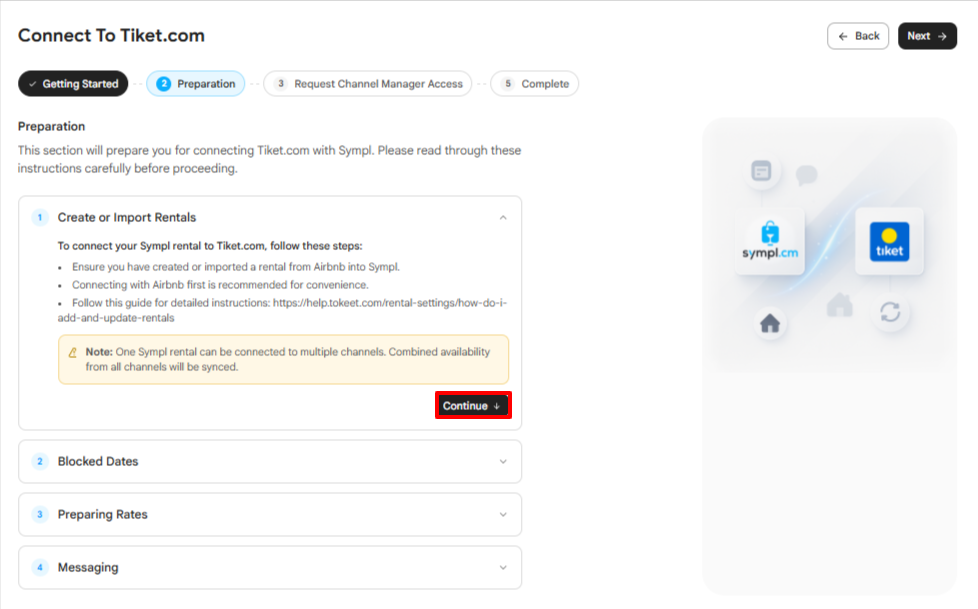The image size is (978, 609).
Task: Click the Preparing Rates title text
Action: pos(103,515)
